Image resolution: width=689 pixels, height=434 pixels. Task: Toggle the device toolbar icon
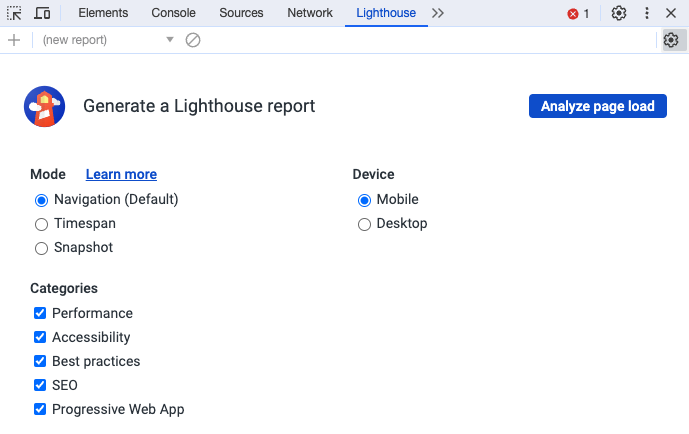pyautogui.click(x=42, y=13)
